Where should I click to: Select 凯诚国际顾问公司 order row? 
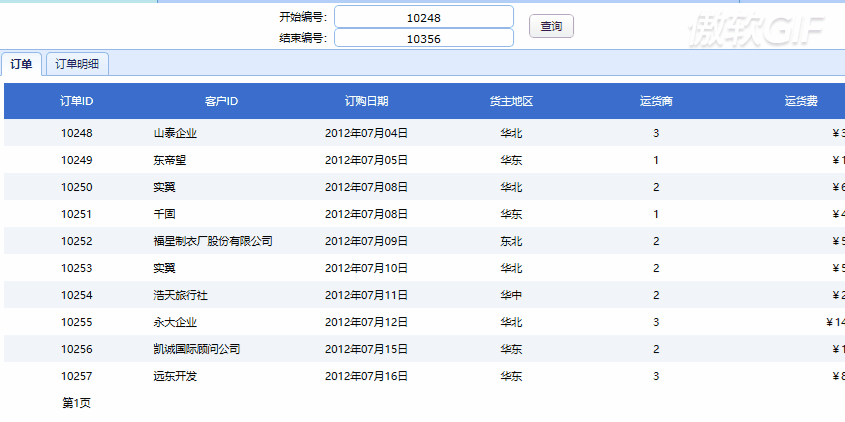click(196, 349)
